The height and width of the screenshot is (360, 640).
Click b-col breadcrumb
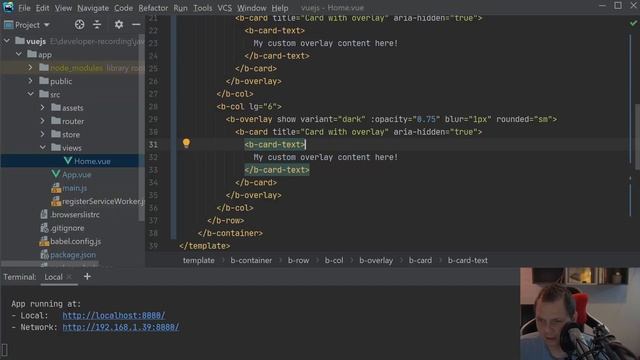(x=334, y=260)
